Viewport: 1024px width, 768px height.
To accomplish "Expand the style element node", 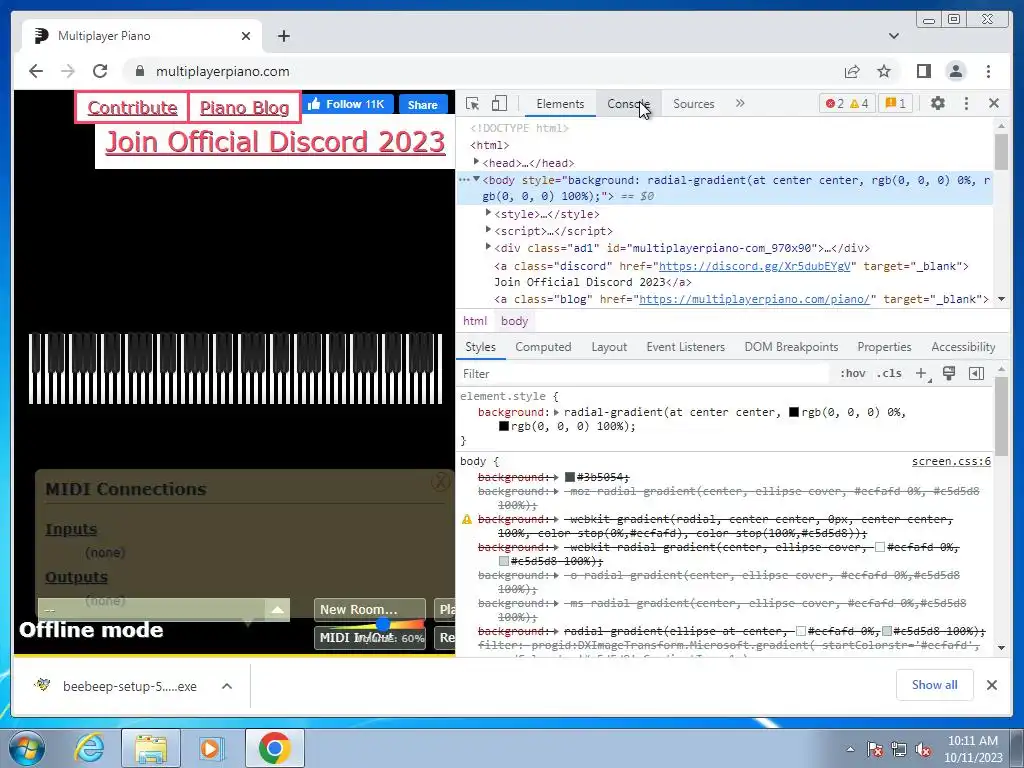I will tap(488, 213).
